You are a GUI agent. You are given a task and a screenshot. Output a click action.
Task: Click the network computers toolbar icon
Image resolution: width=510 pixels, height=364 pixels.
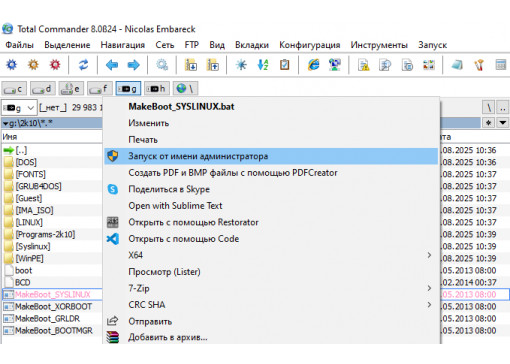(x=335, y=65)
